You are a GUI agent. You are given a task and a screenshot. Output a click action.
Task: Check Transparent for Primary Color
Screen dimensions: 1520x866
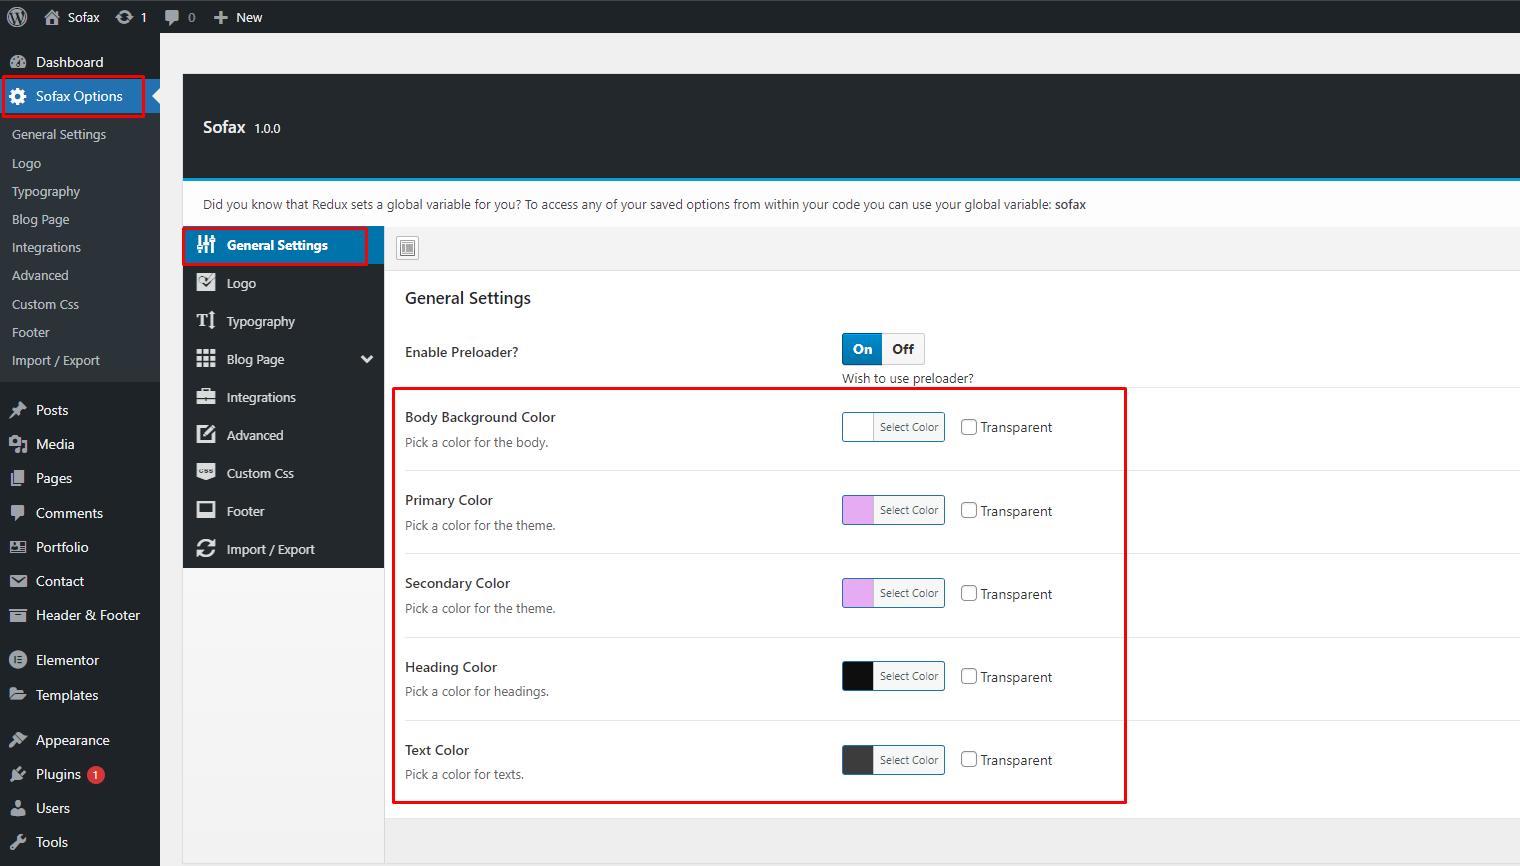point(969,510)
